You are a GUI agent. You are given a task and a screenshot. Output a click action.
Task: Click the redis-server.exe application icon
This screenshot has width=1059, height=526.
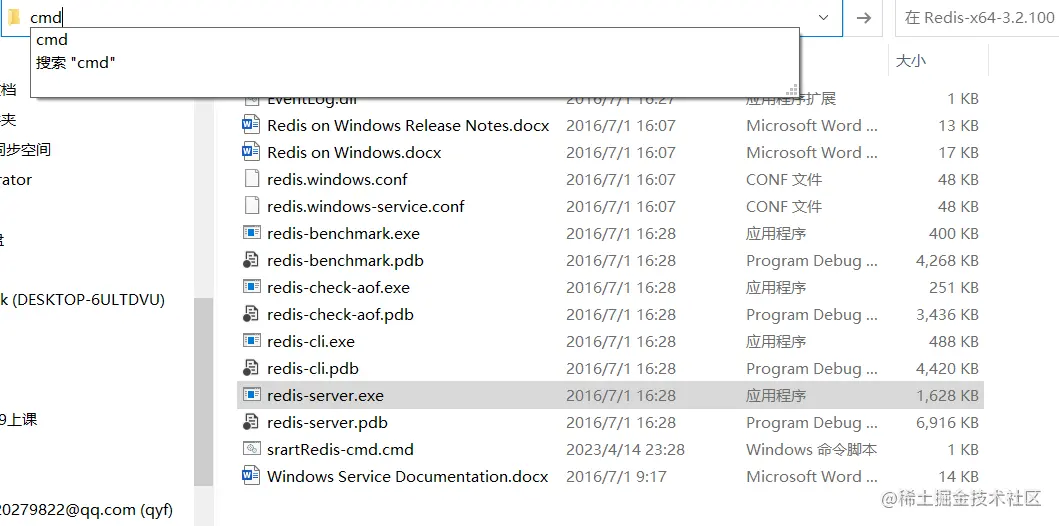tap(251, 395)
